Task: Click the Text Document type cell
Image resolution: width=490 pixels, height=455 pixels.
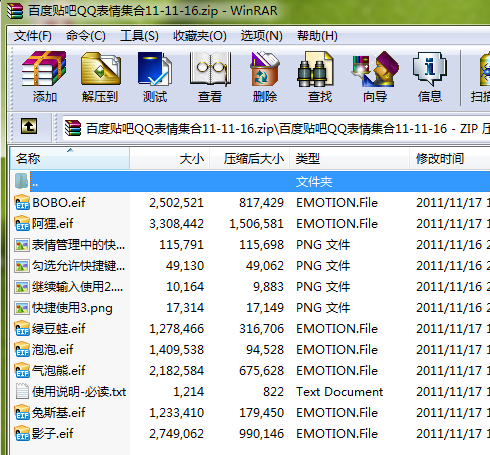Action: click(340, 392)
